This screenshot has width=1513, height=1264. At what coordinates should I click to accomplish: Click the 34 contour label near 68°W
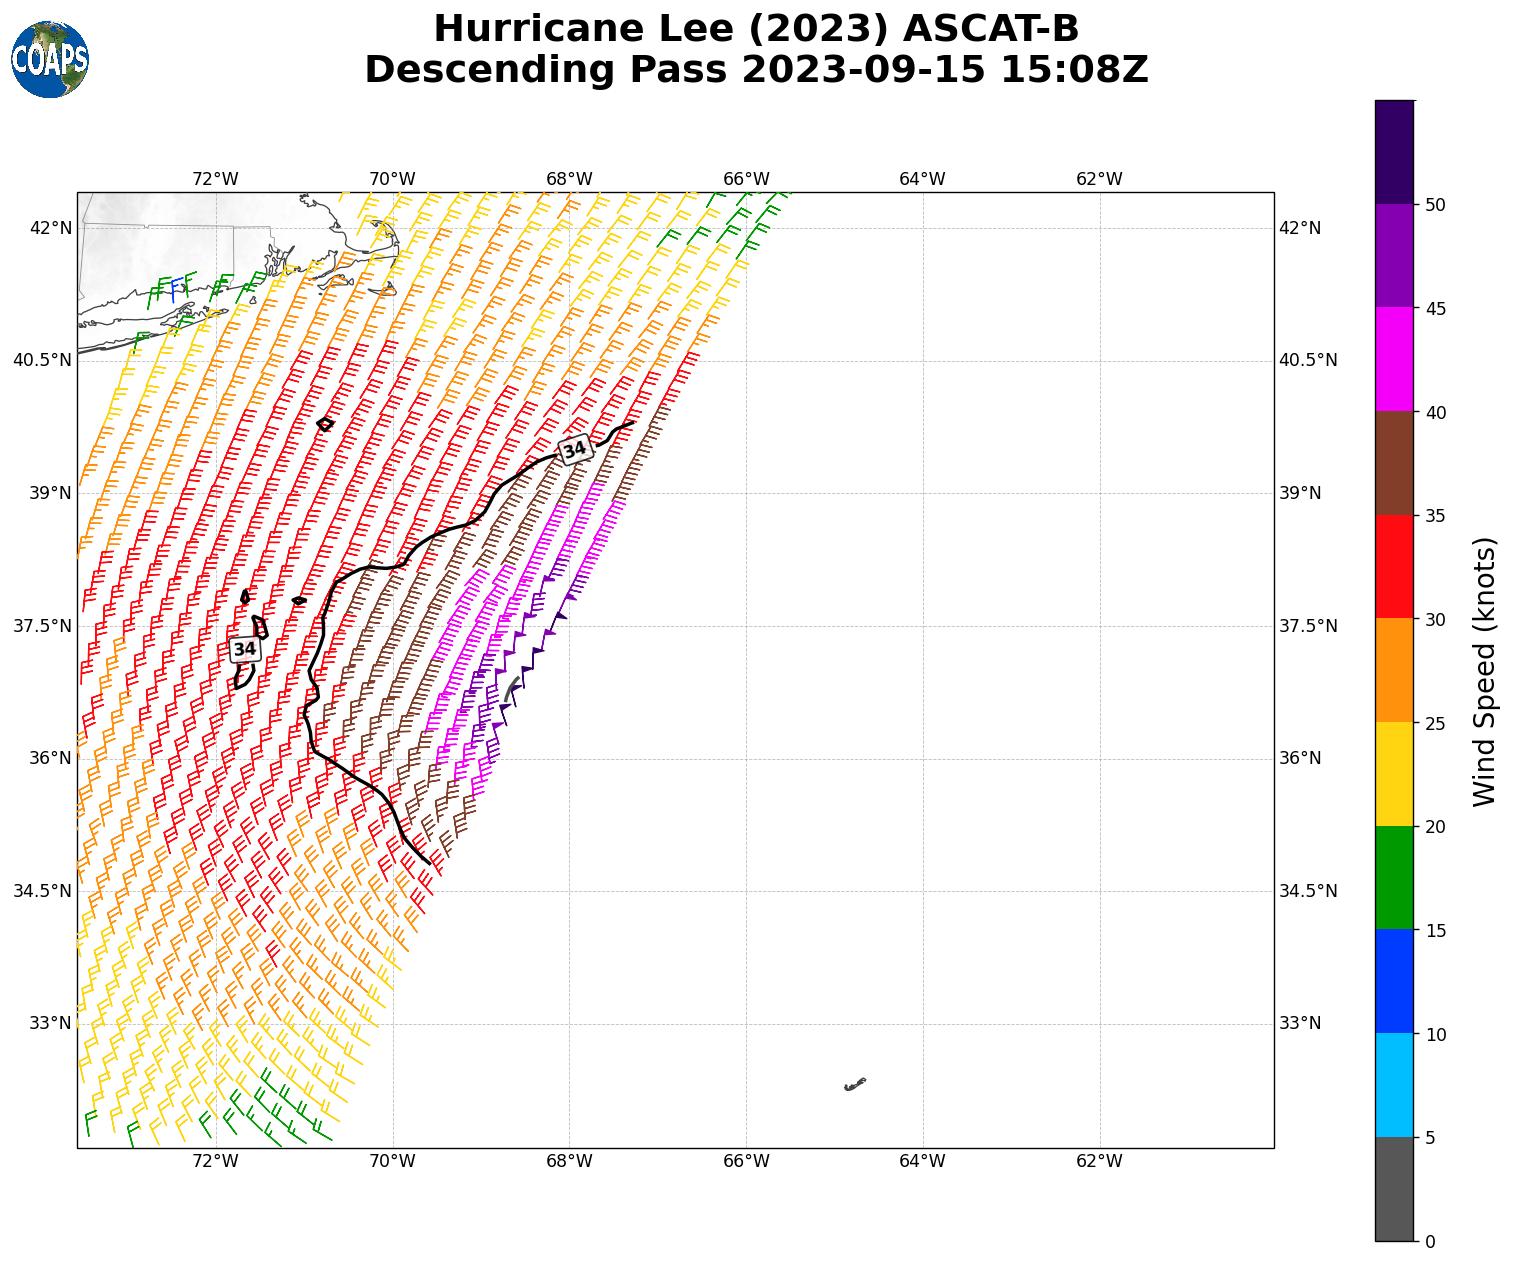point(575,450)
